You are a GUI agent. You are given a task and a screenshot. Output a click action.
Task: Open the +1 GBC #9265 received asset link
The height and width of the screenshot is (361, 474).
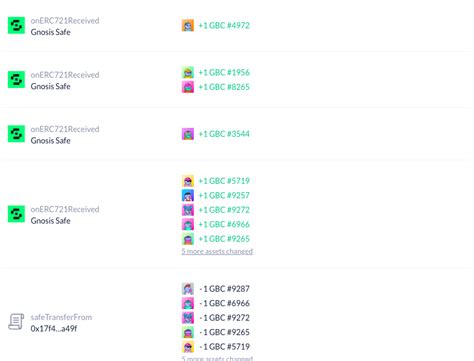pos(224,239)
